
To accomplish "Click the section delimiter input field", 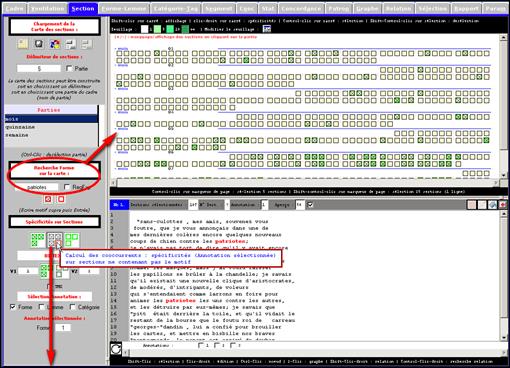I will coord(39,68).
